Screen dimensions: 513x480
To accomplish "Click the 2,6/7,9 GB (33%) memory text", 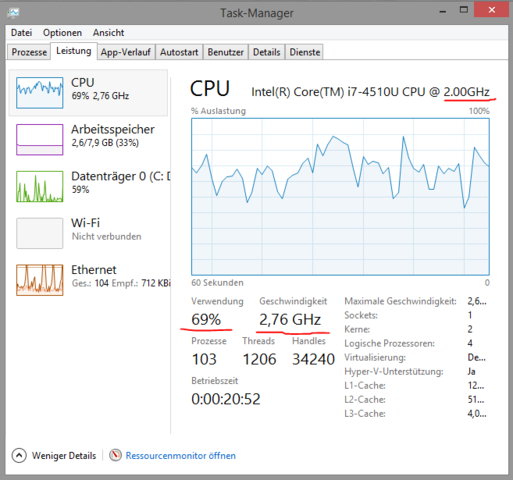I will (x=105, y=143).
